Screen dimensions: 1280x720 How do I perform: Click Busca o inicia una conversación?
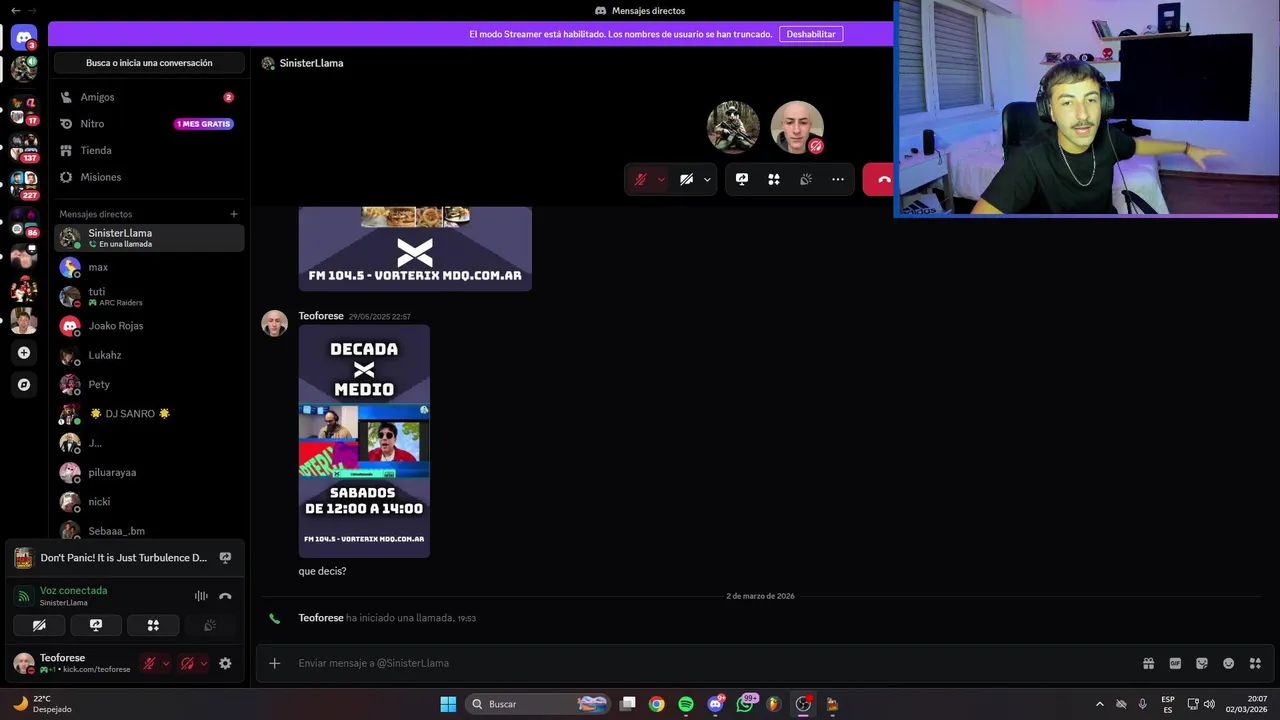point(149,63)
